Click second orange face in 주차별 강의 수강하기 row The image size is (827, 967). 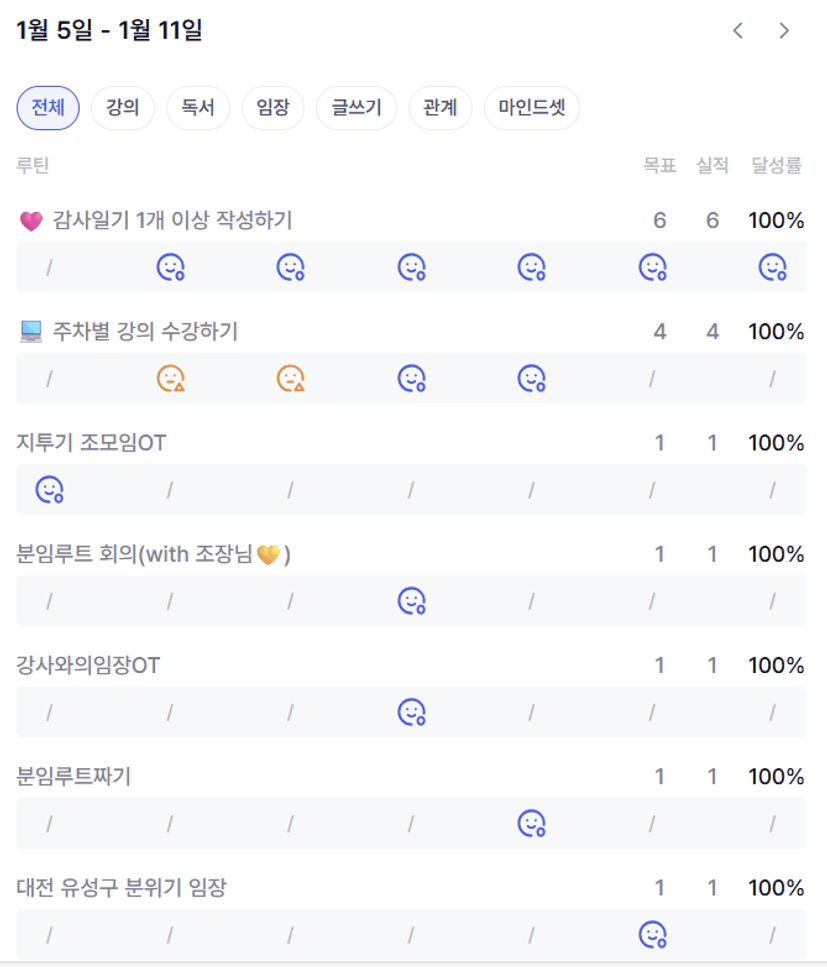(290, 379)
